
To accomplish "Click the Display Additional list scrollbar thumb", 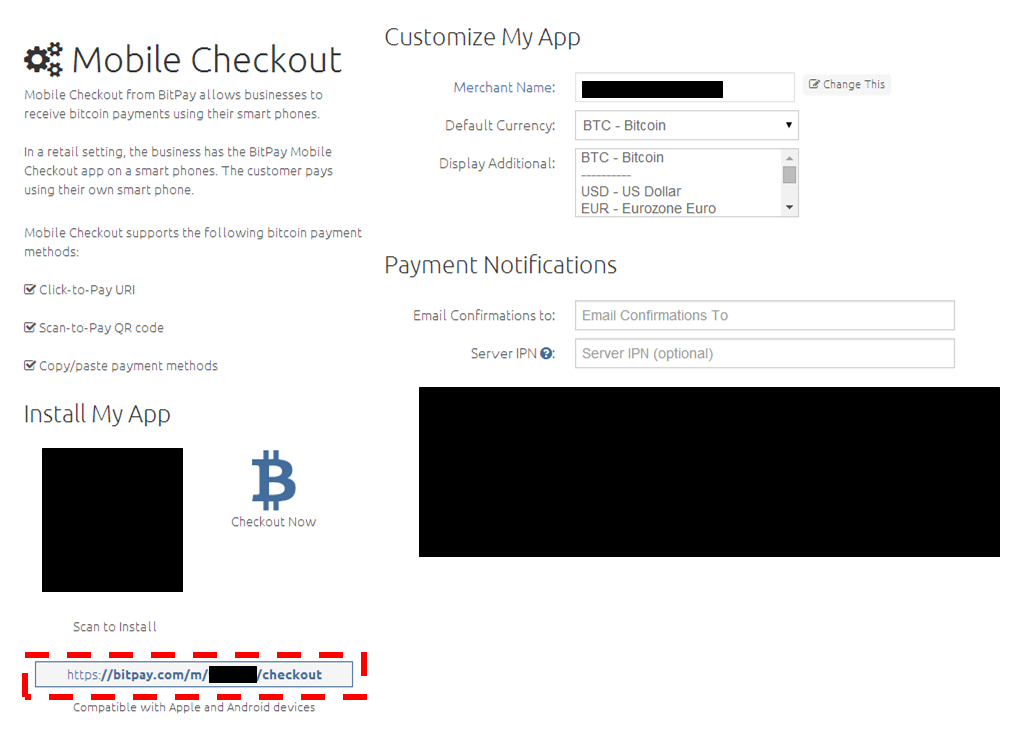I will coord(790,175).
